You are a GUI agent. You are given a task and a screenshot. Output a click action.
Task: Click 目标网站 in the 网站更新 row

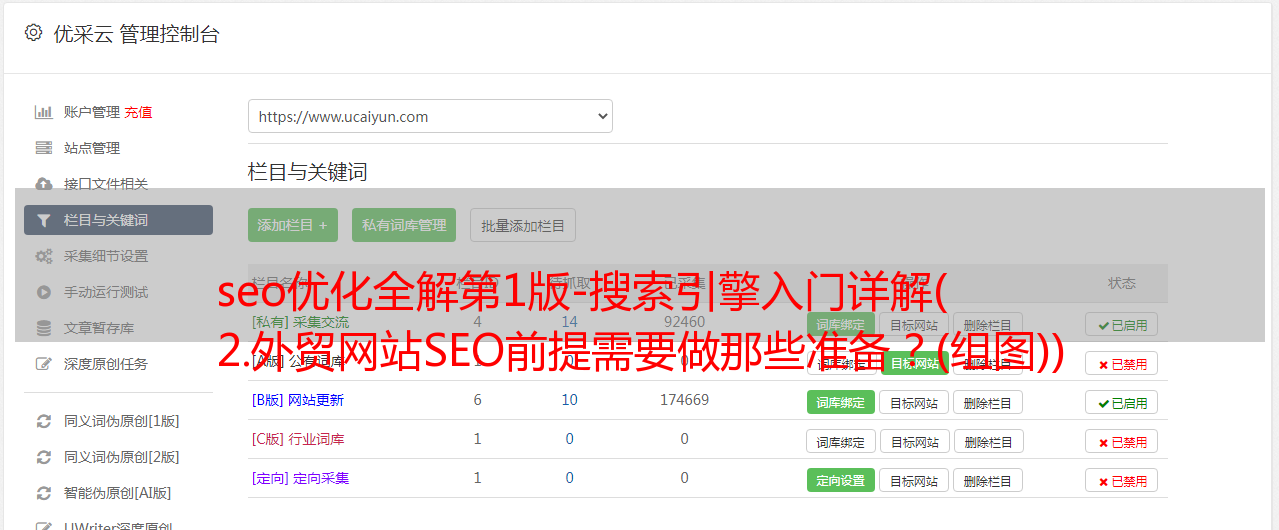point(914,402)
